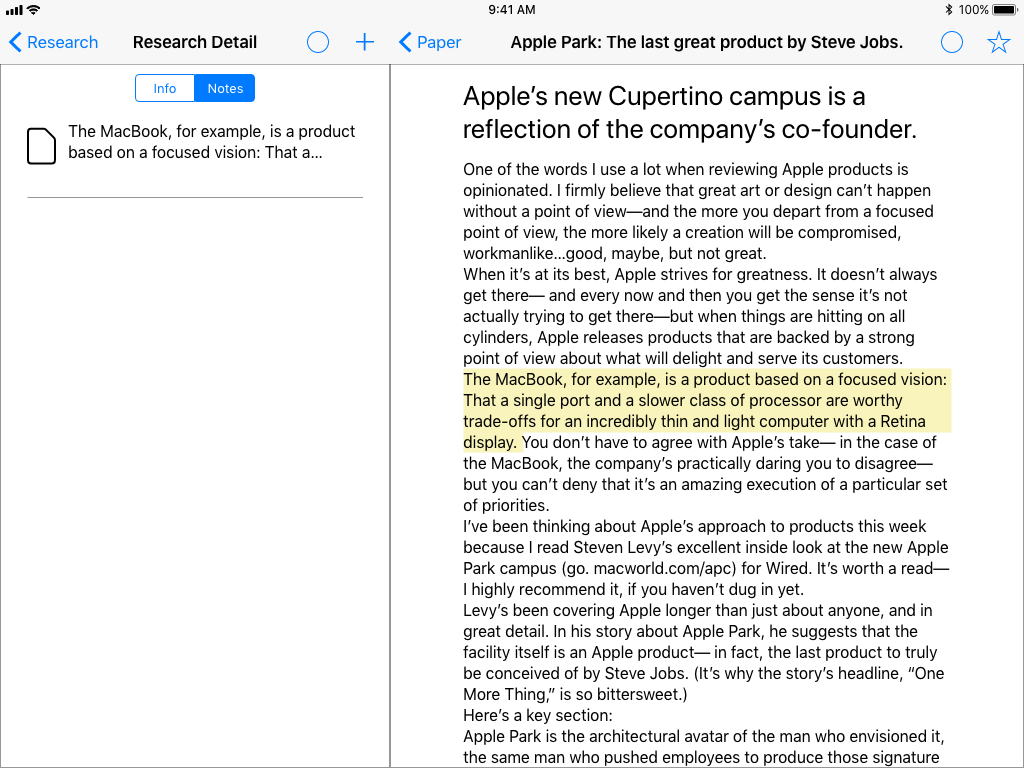Check the battery icon in the status bar
This screenshot has width=1024, height=768.
pyautogui.click(x=1004, y=10)
